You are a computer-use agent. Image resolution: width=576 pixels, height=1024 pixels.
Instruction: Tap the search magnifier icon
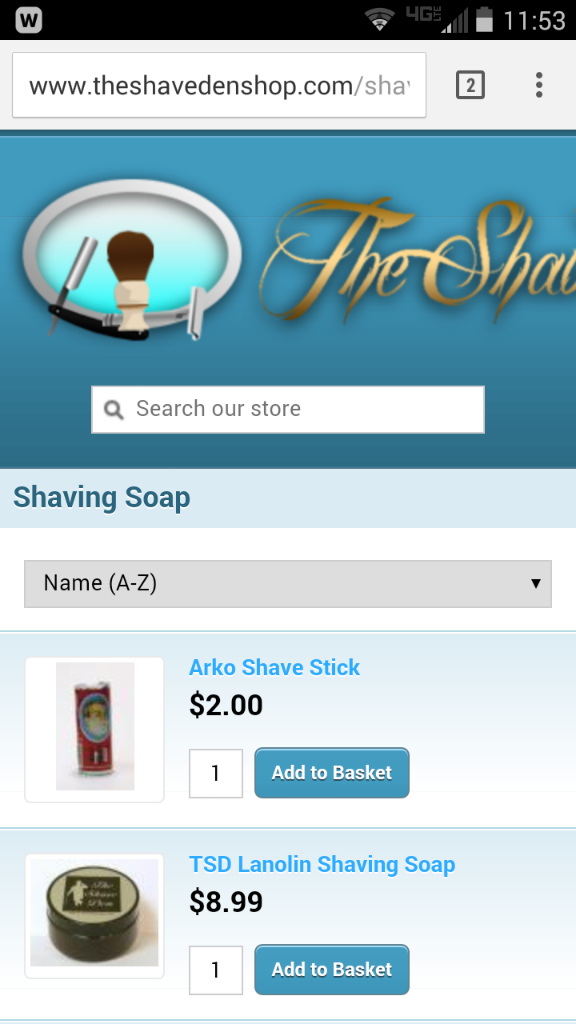[x=114, y=410]
